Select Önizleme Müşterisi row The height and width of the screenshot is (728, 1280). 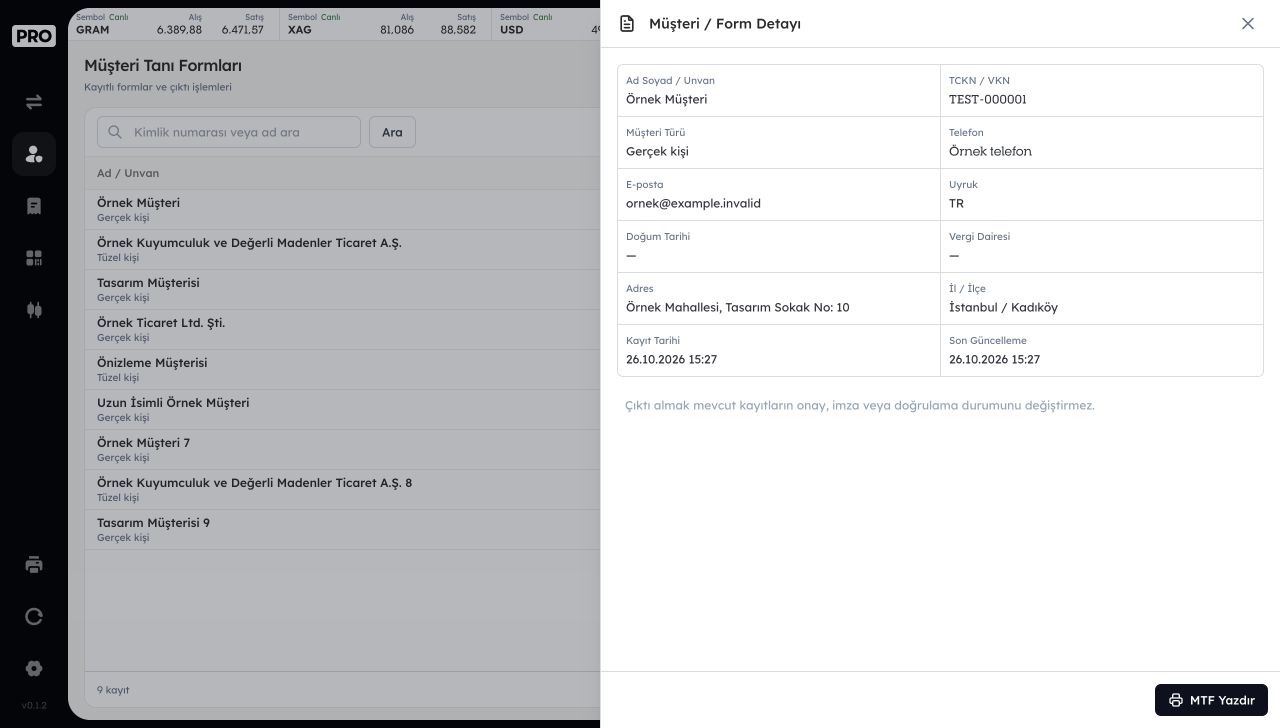click(x=342, y=369)
